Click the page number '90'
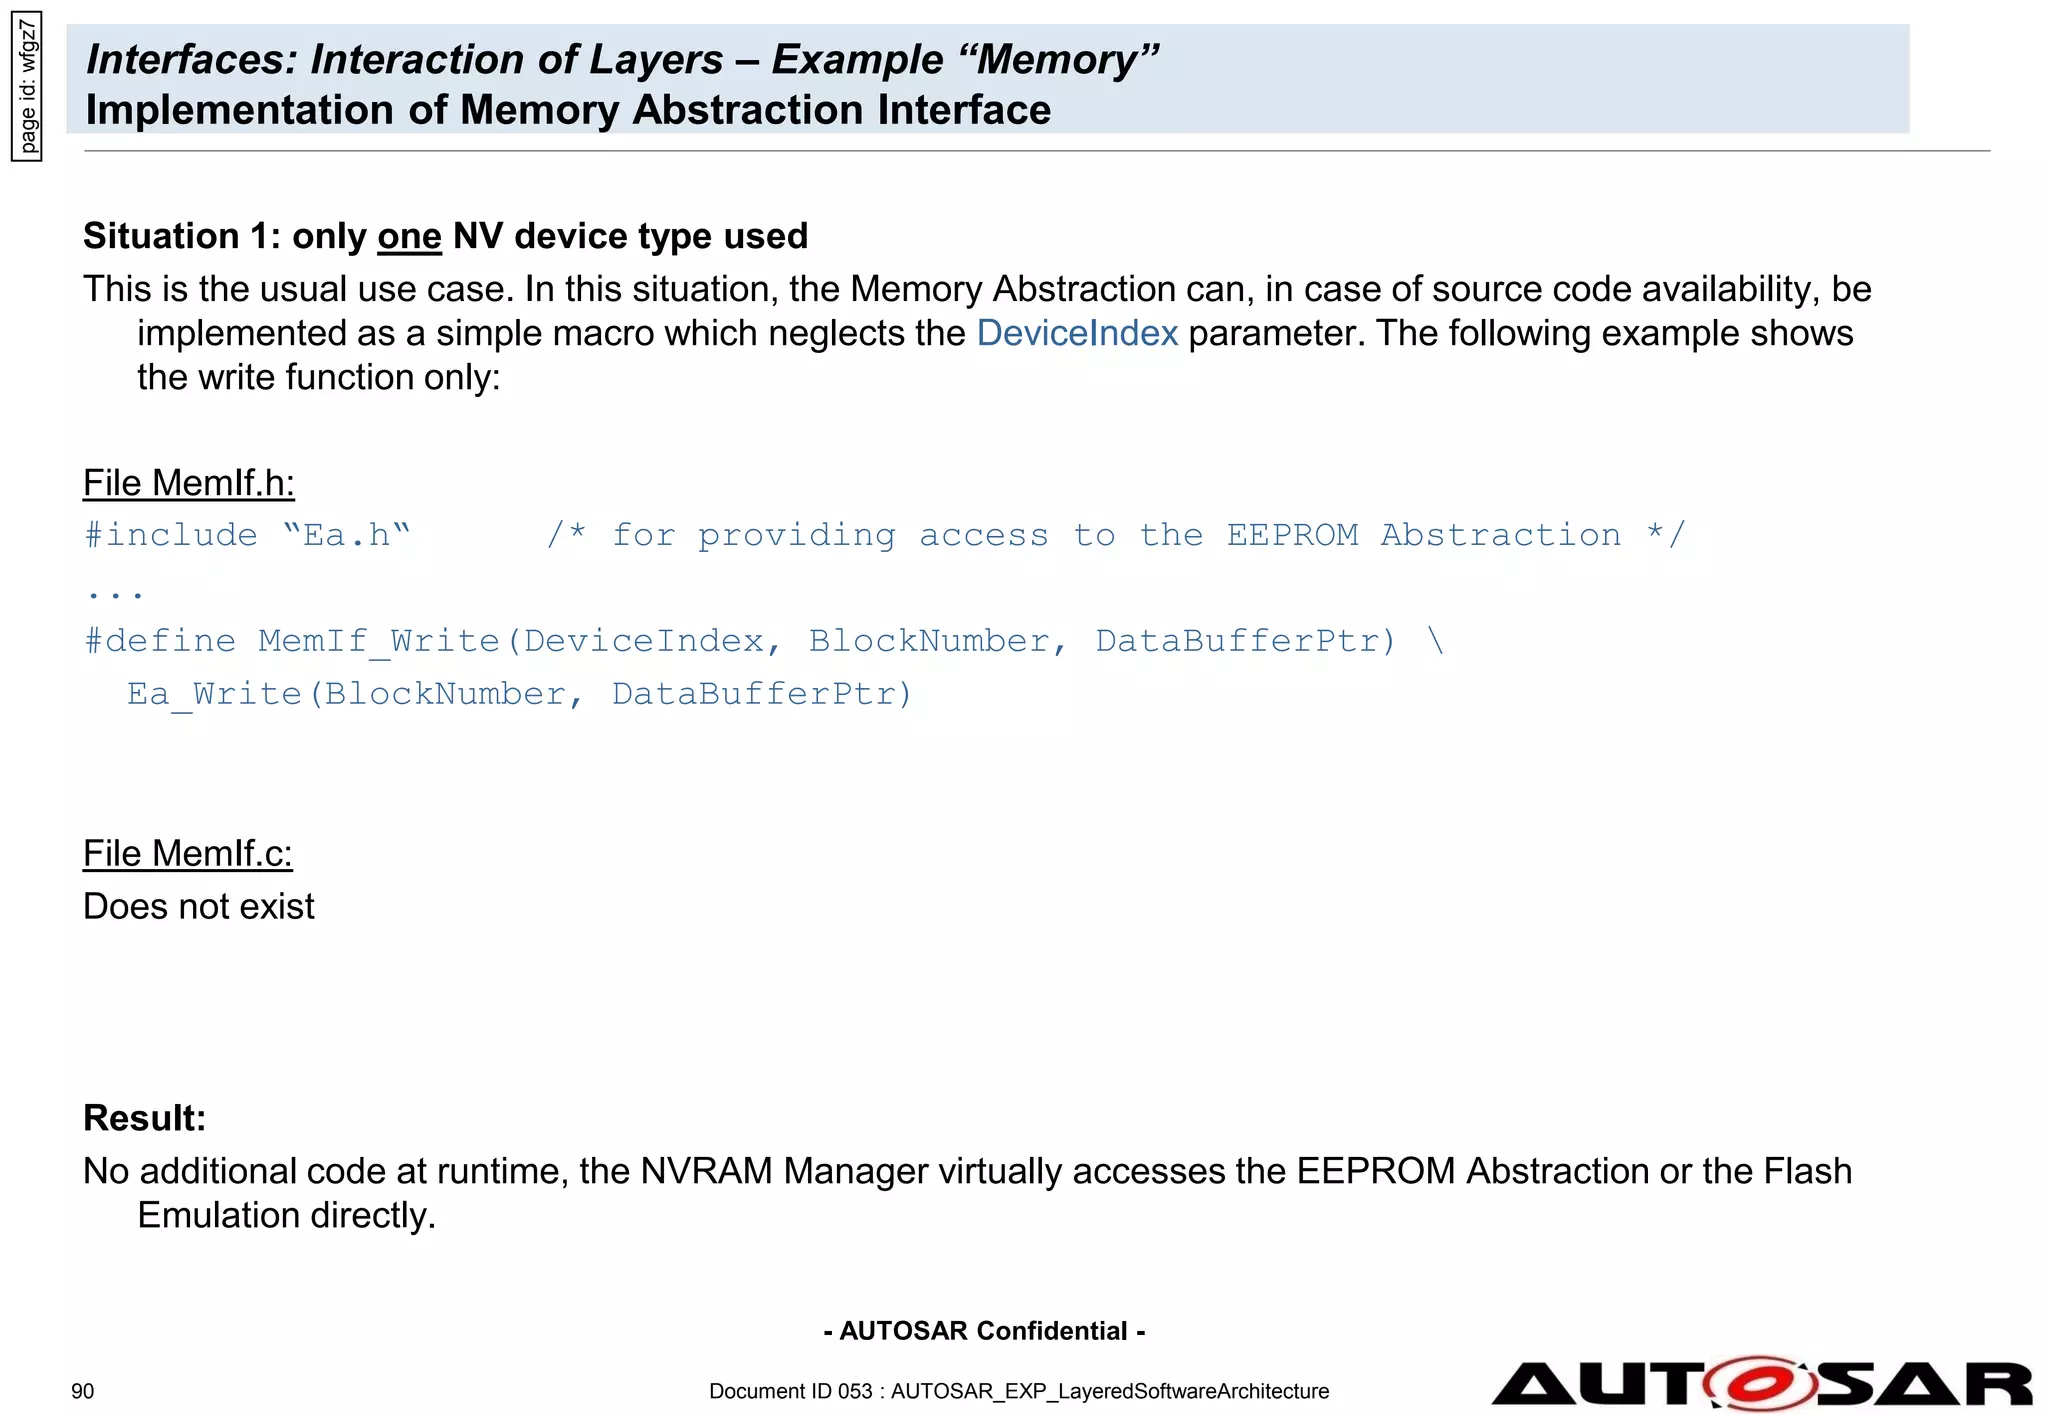Viewport: 2048px width, 1418px height. pyautogui.click(x=83, y=1391)
